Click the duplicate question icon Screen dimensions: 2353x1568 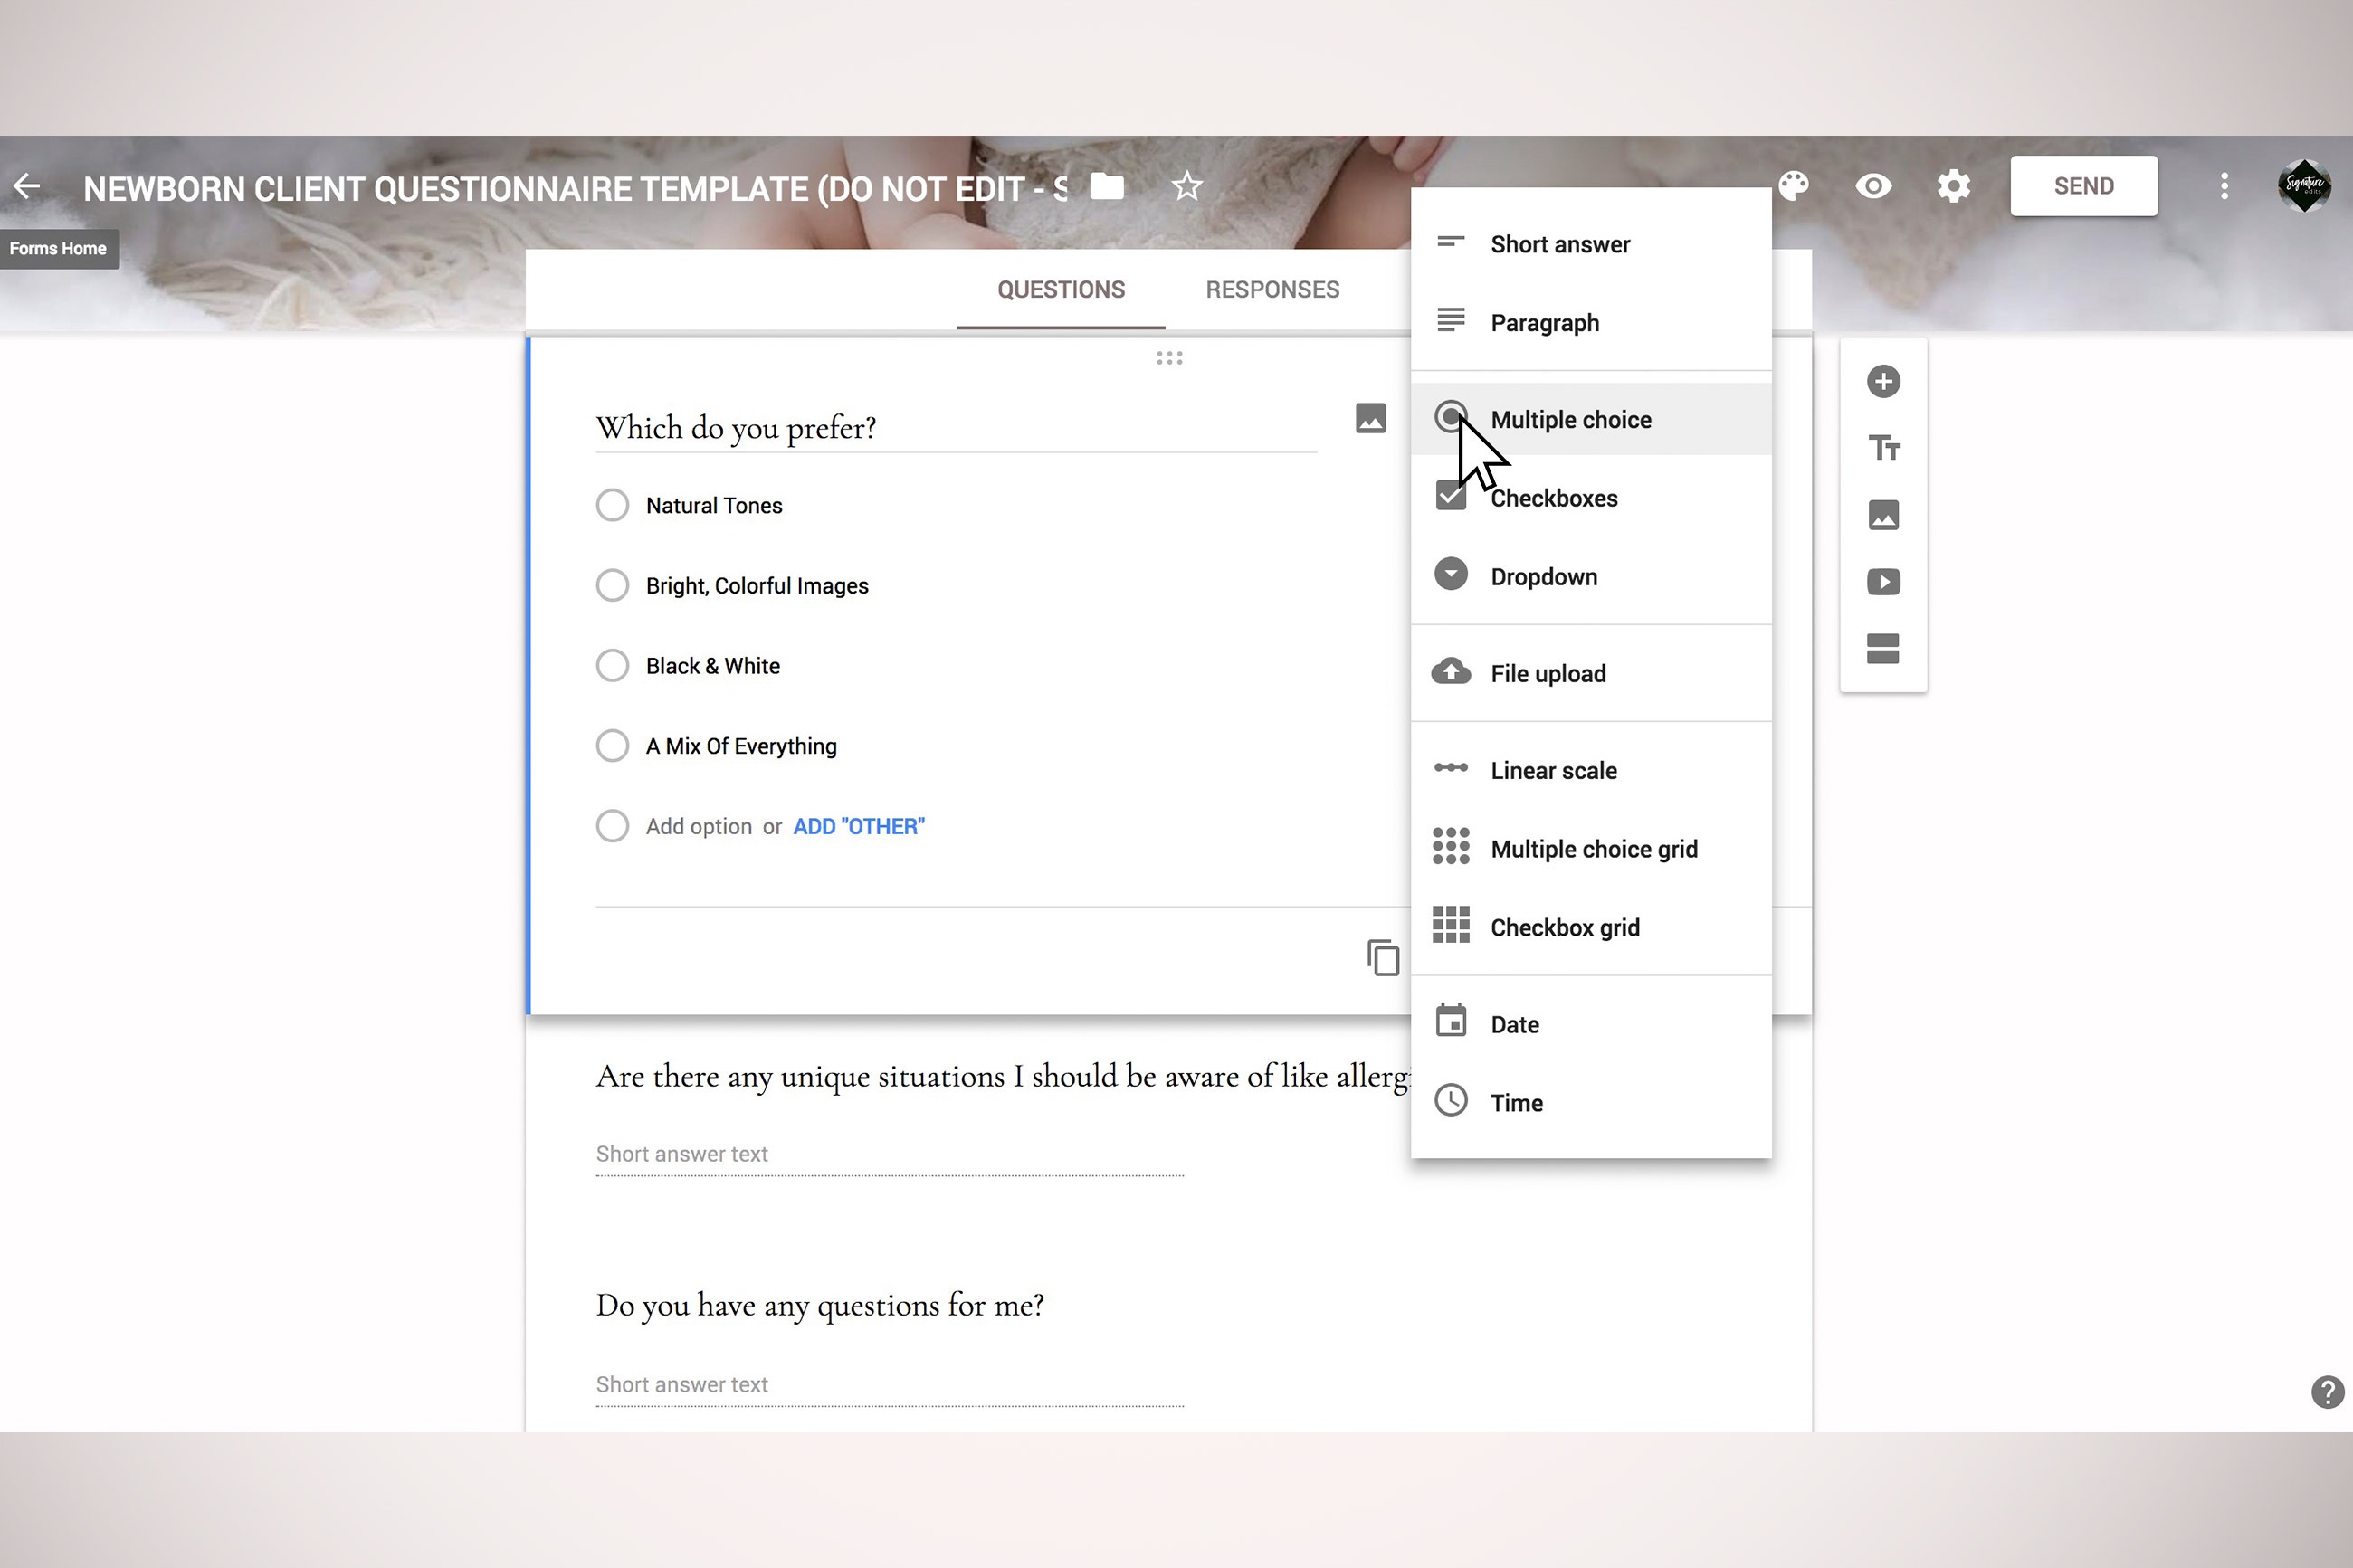click(x=1382, y=957)
